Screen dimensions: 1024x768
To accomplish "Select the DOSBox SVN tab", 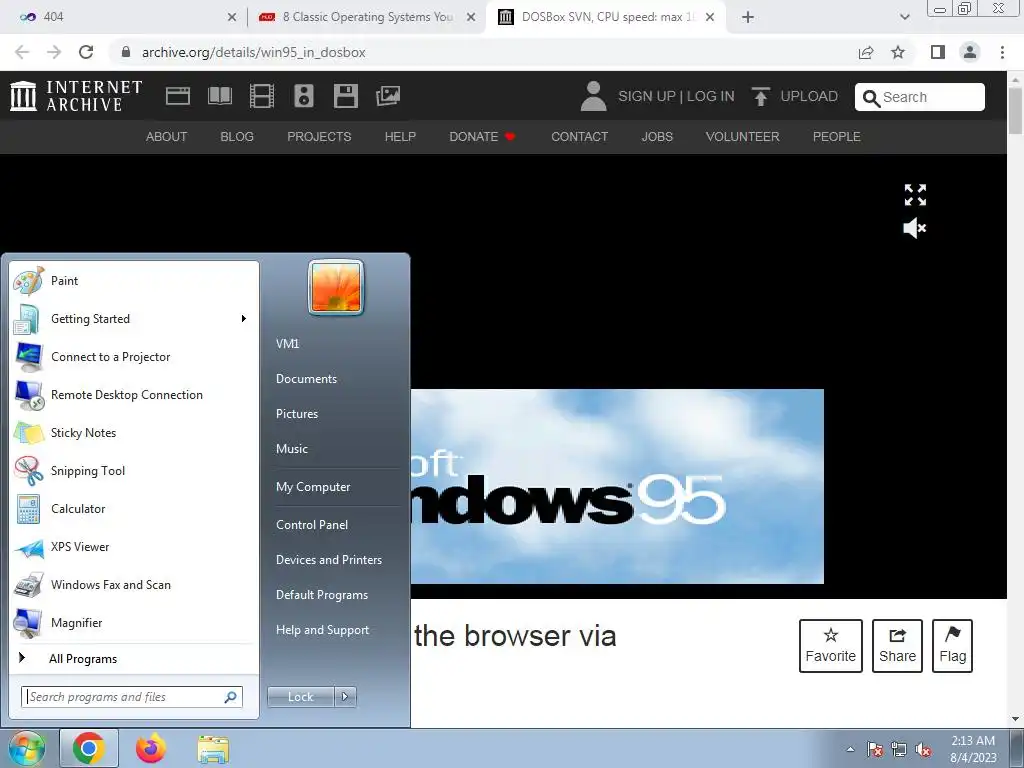I will [604, 17].
